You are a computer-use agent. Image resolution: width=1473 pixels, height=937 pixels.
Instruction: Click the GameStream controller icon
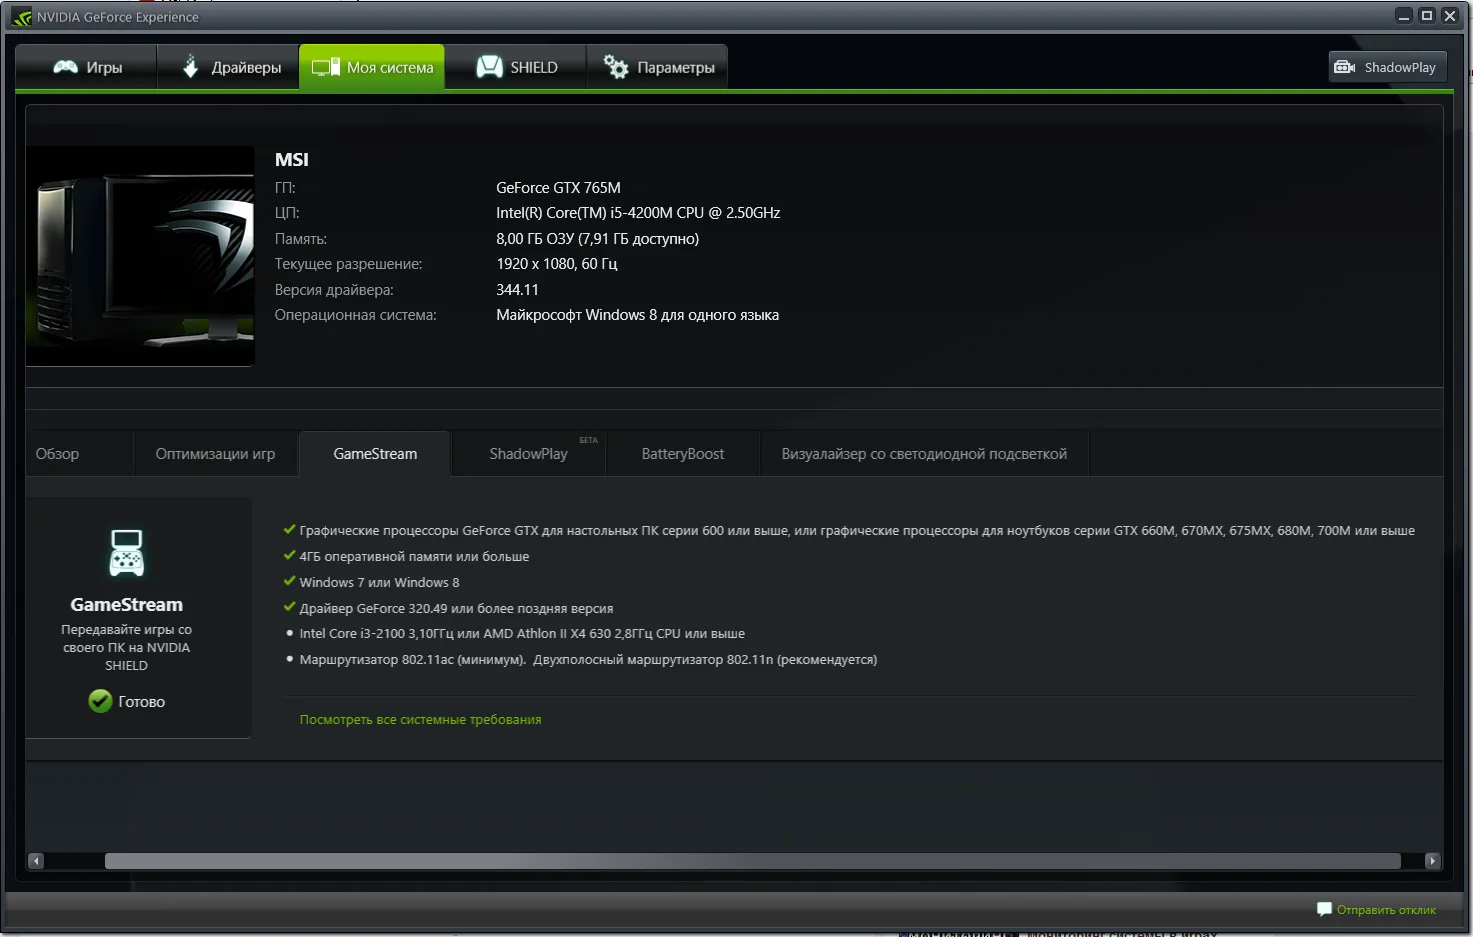(126, 553)
